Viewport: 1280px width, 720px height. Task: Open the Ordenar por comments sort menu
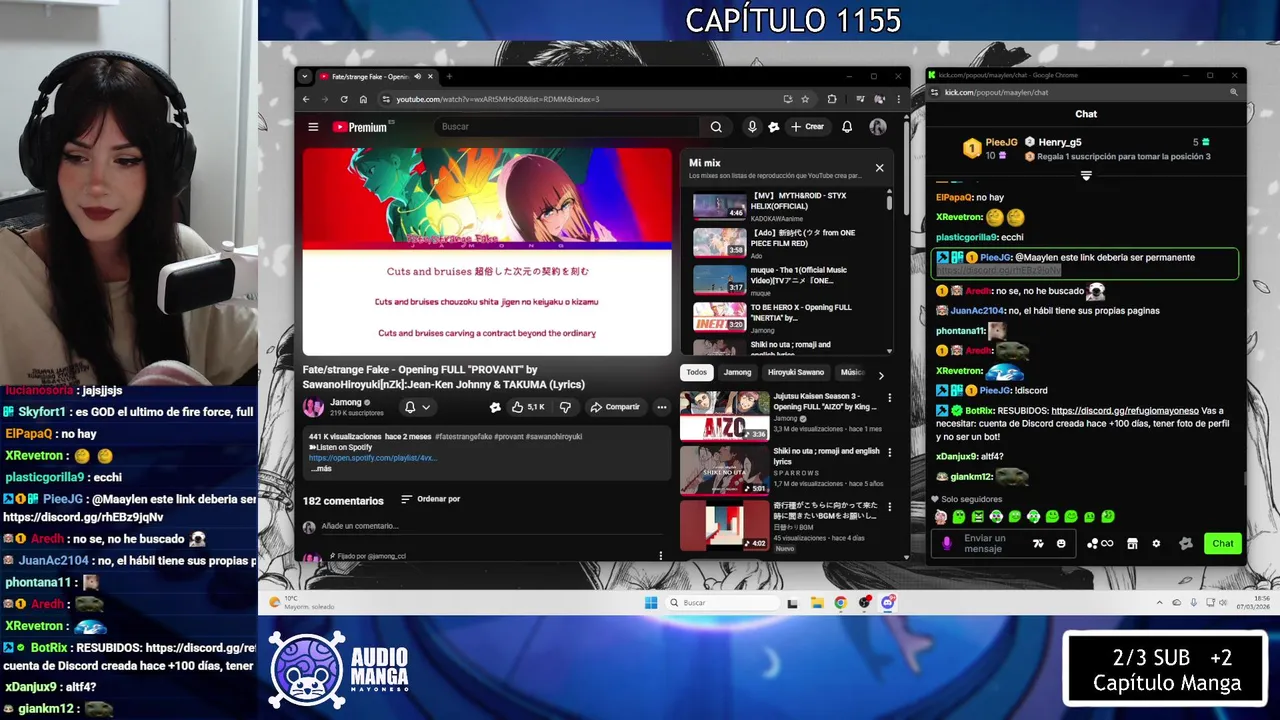[x=430, y=499]
